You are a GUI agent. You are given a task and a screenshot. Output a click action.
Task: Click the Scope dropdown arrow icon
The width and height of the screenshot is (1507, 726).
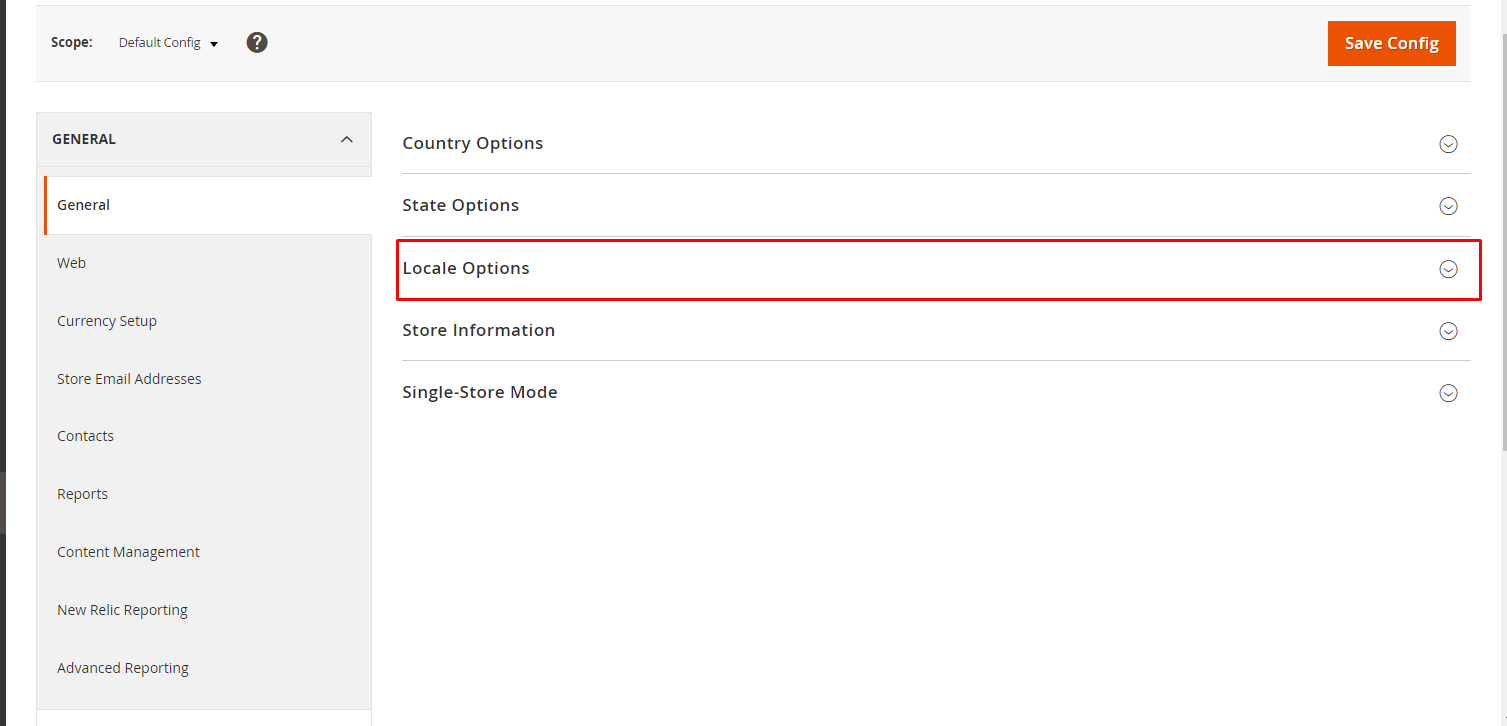coord(213,43)
